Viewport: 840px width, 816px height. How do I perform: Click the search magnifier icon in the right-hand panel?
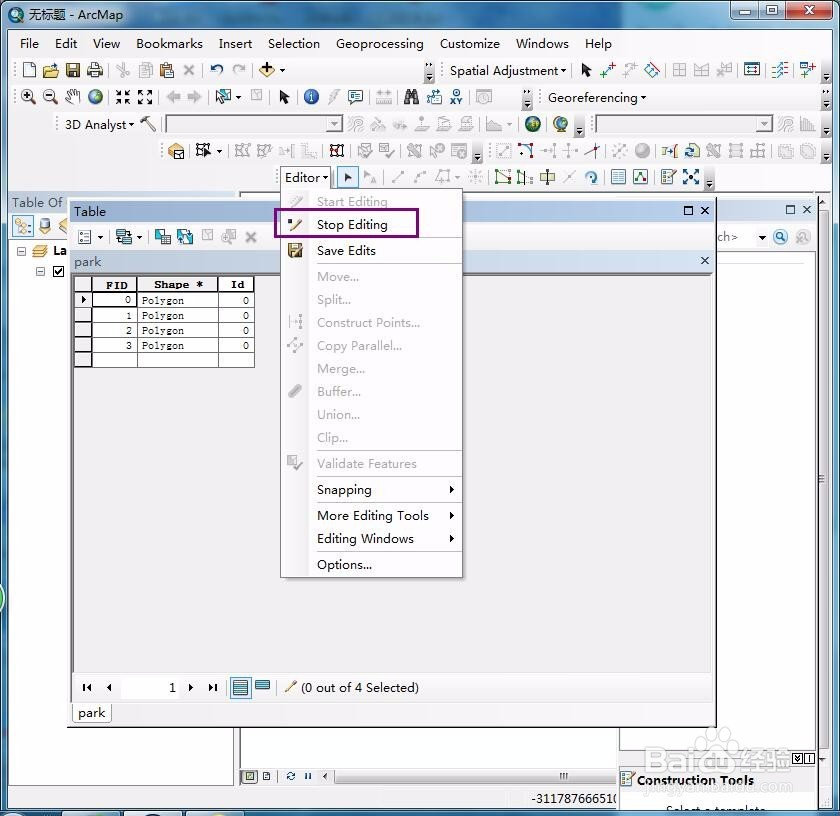tap(781, 236)
